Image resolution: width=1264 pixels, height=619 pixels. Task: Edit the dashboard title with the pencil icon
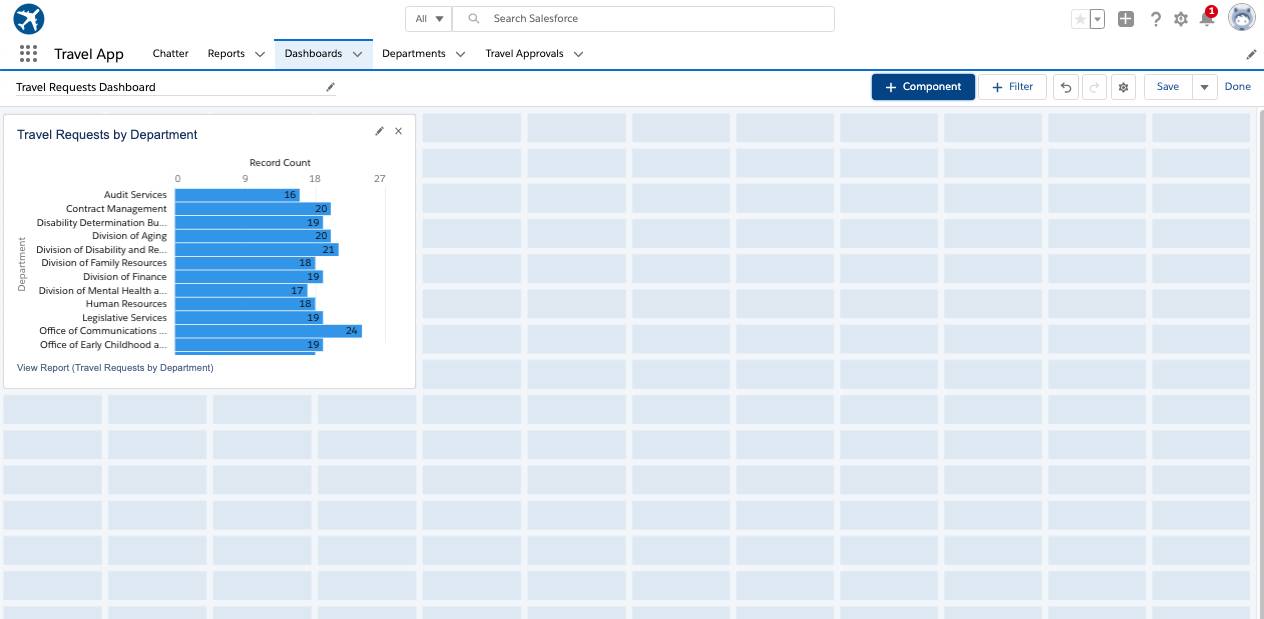coord(330,88)
